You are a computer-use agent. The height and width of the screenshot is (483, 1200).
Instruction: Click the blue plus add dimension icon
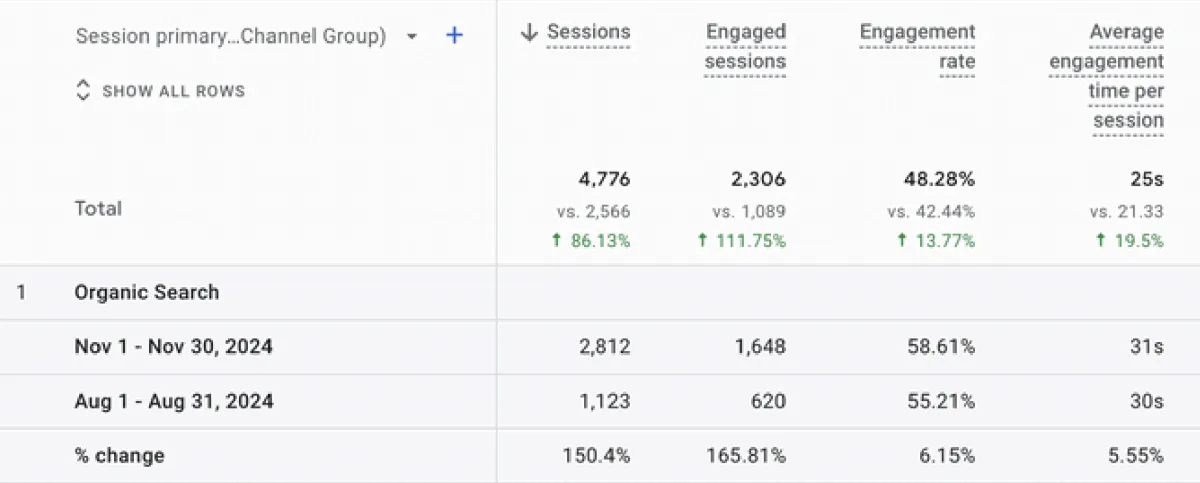click(x=454, y=36)
